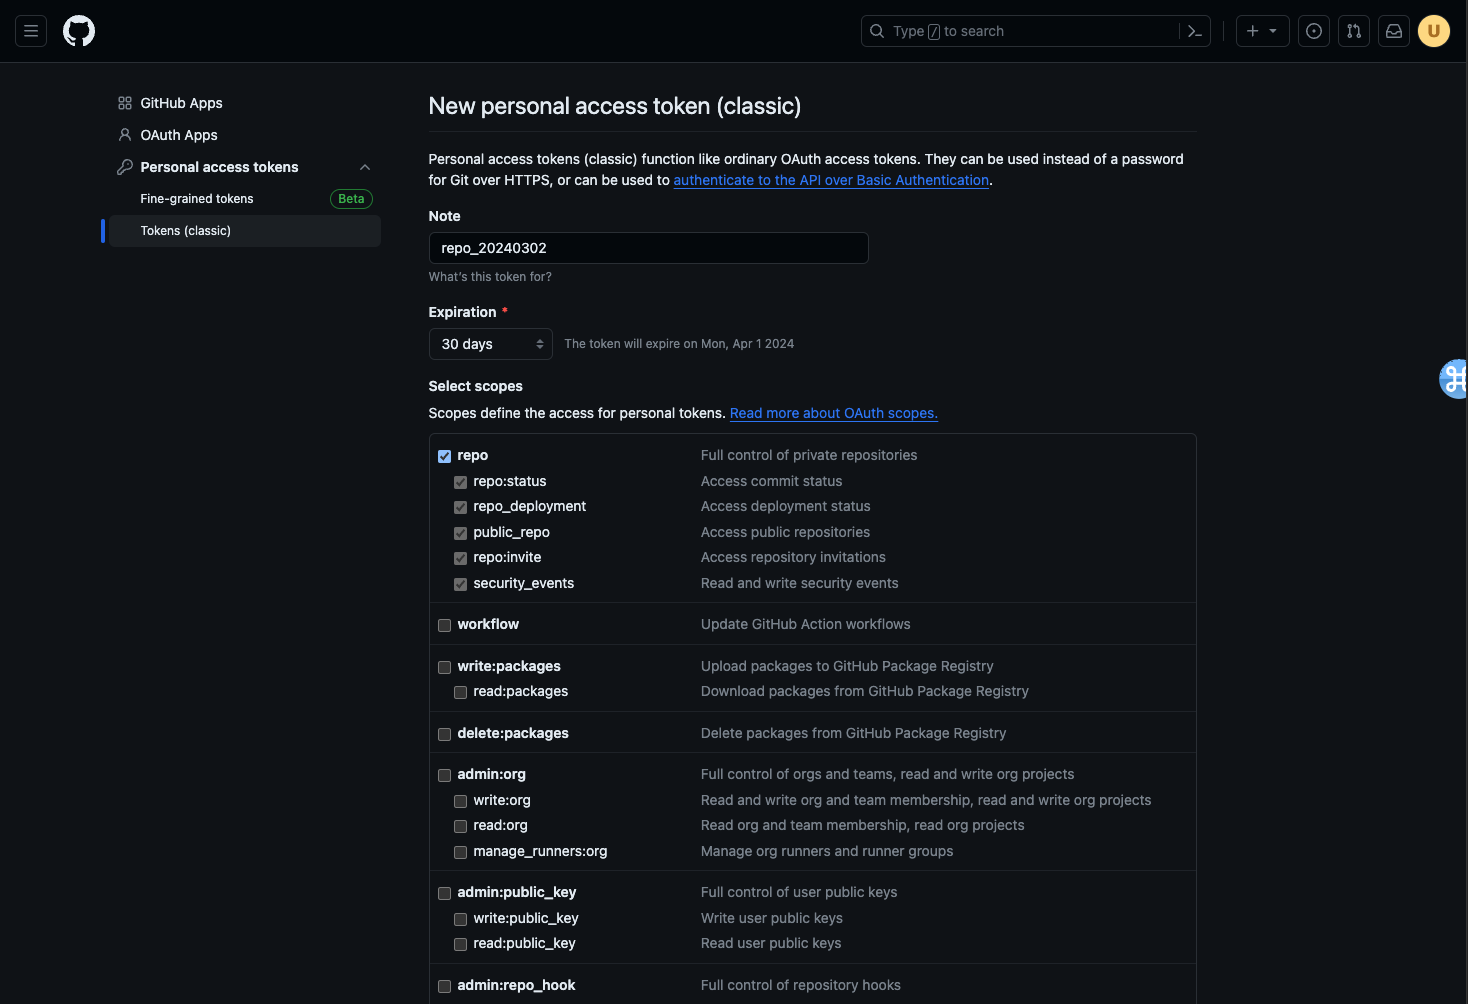Toggle the repo:status checkbox
This screenshot has height=1004, width=1468.
pyautogui.click(x=460, y=482)
